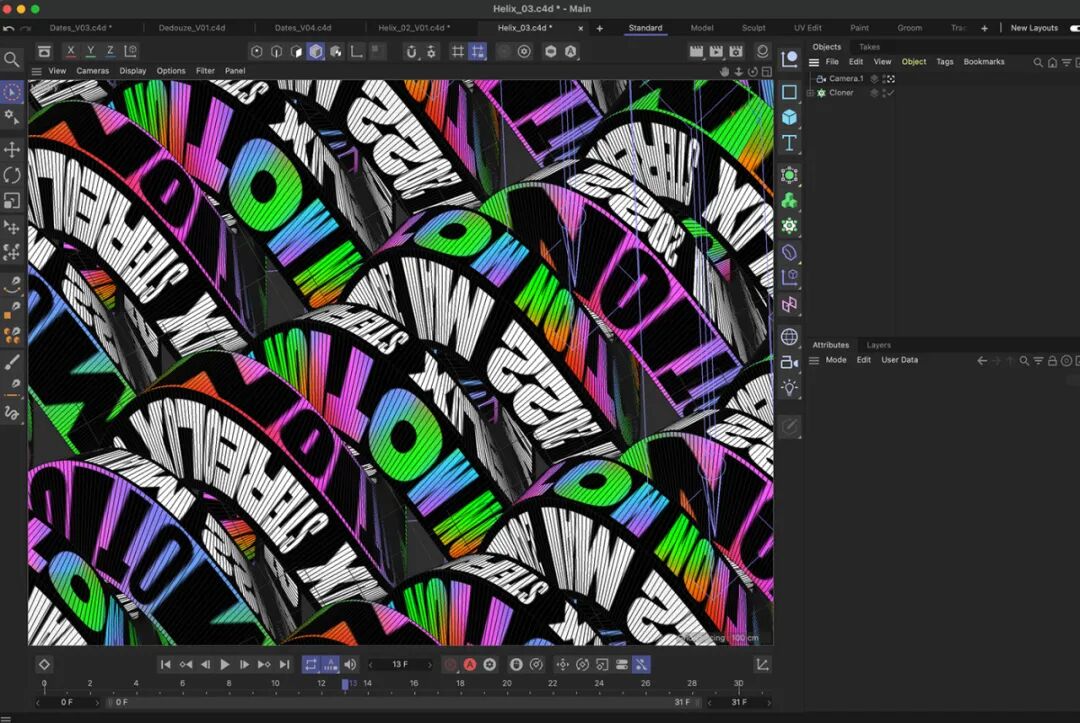Open a new document tab with plus

click(599, 28)
